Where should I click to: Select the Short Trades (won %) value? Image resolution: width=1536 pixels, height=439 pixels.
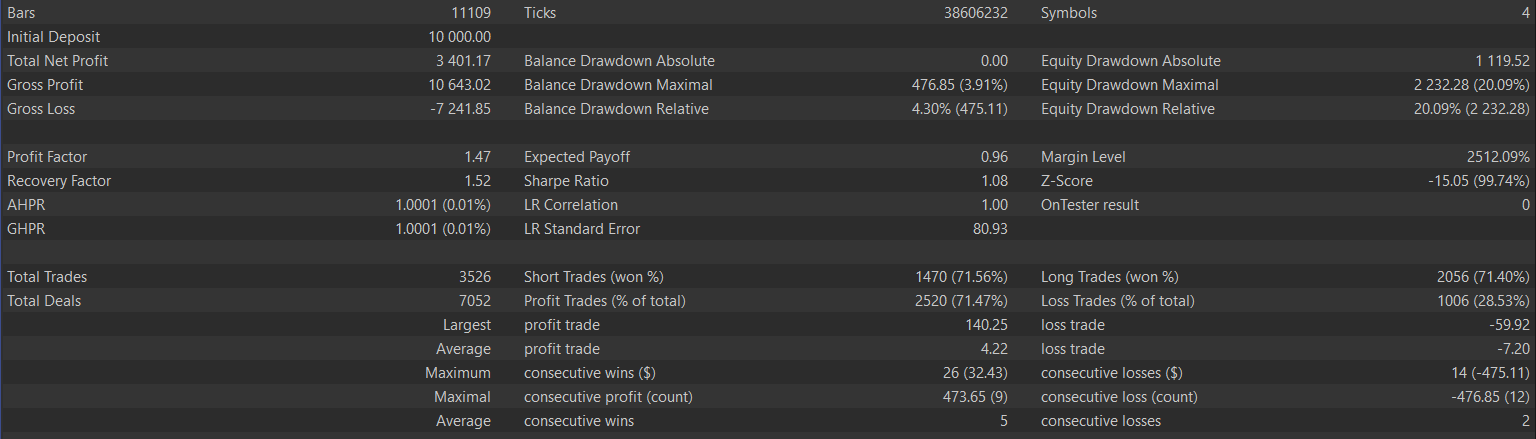click(x=961, y=277)
